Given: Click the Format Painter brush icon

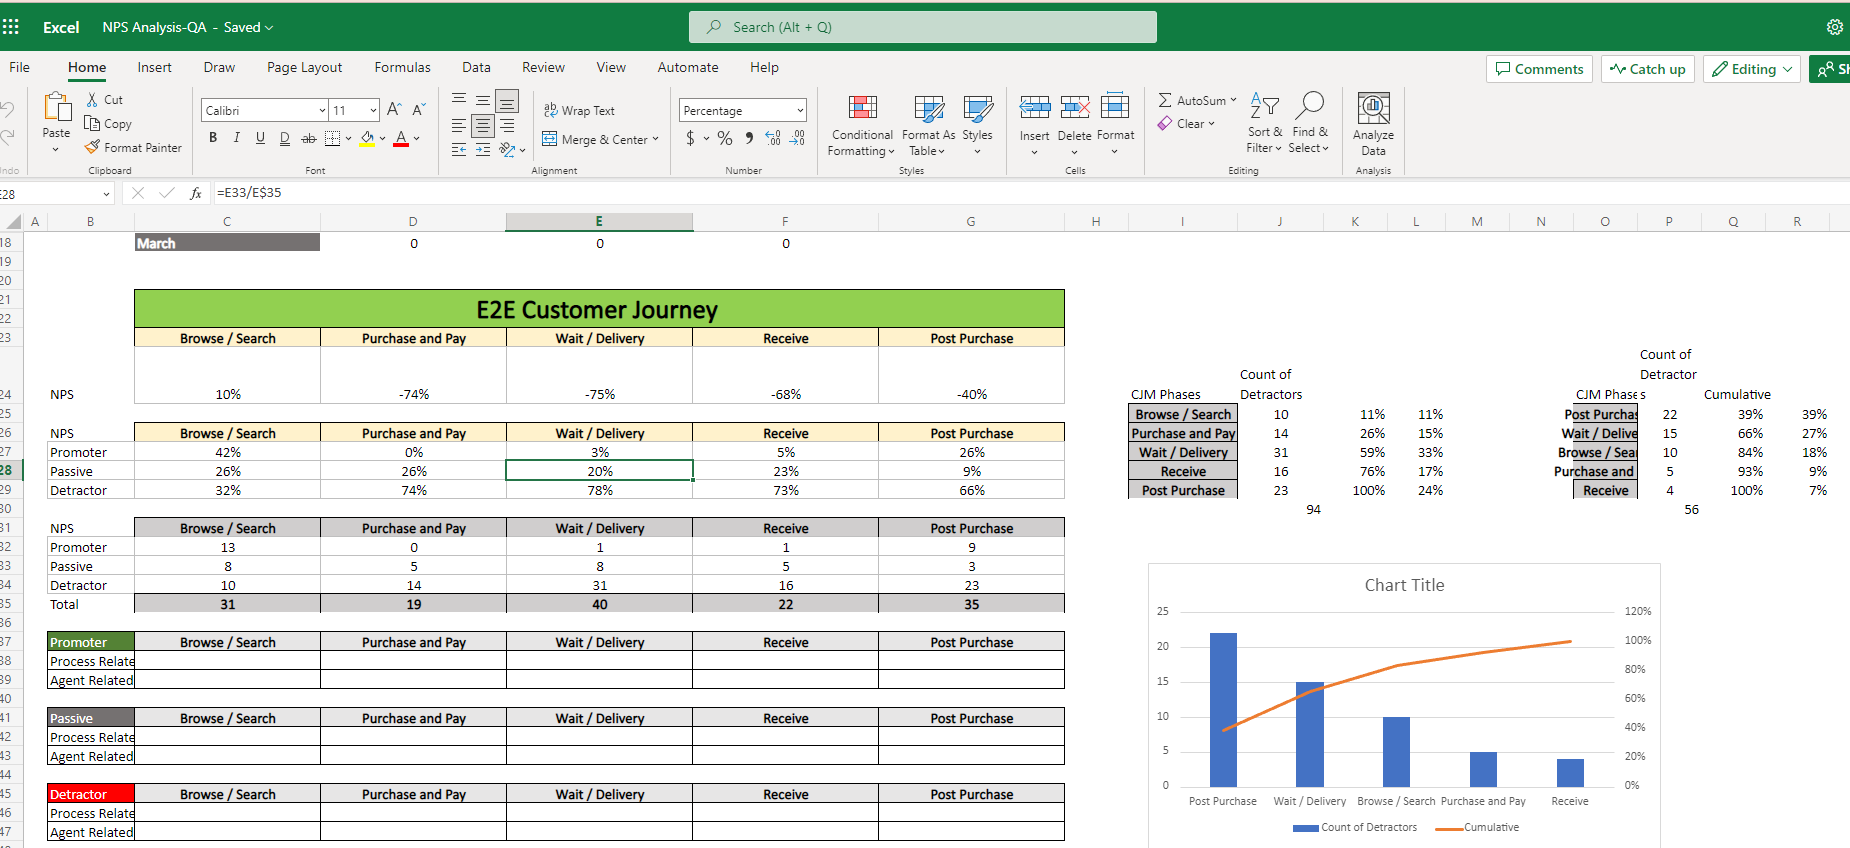Looking at the screenshot, I should [93, 147].
